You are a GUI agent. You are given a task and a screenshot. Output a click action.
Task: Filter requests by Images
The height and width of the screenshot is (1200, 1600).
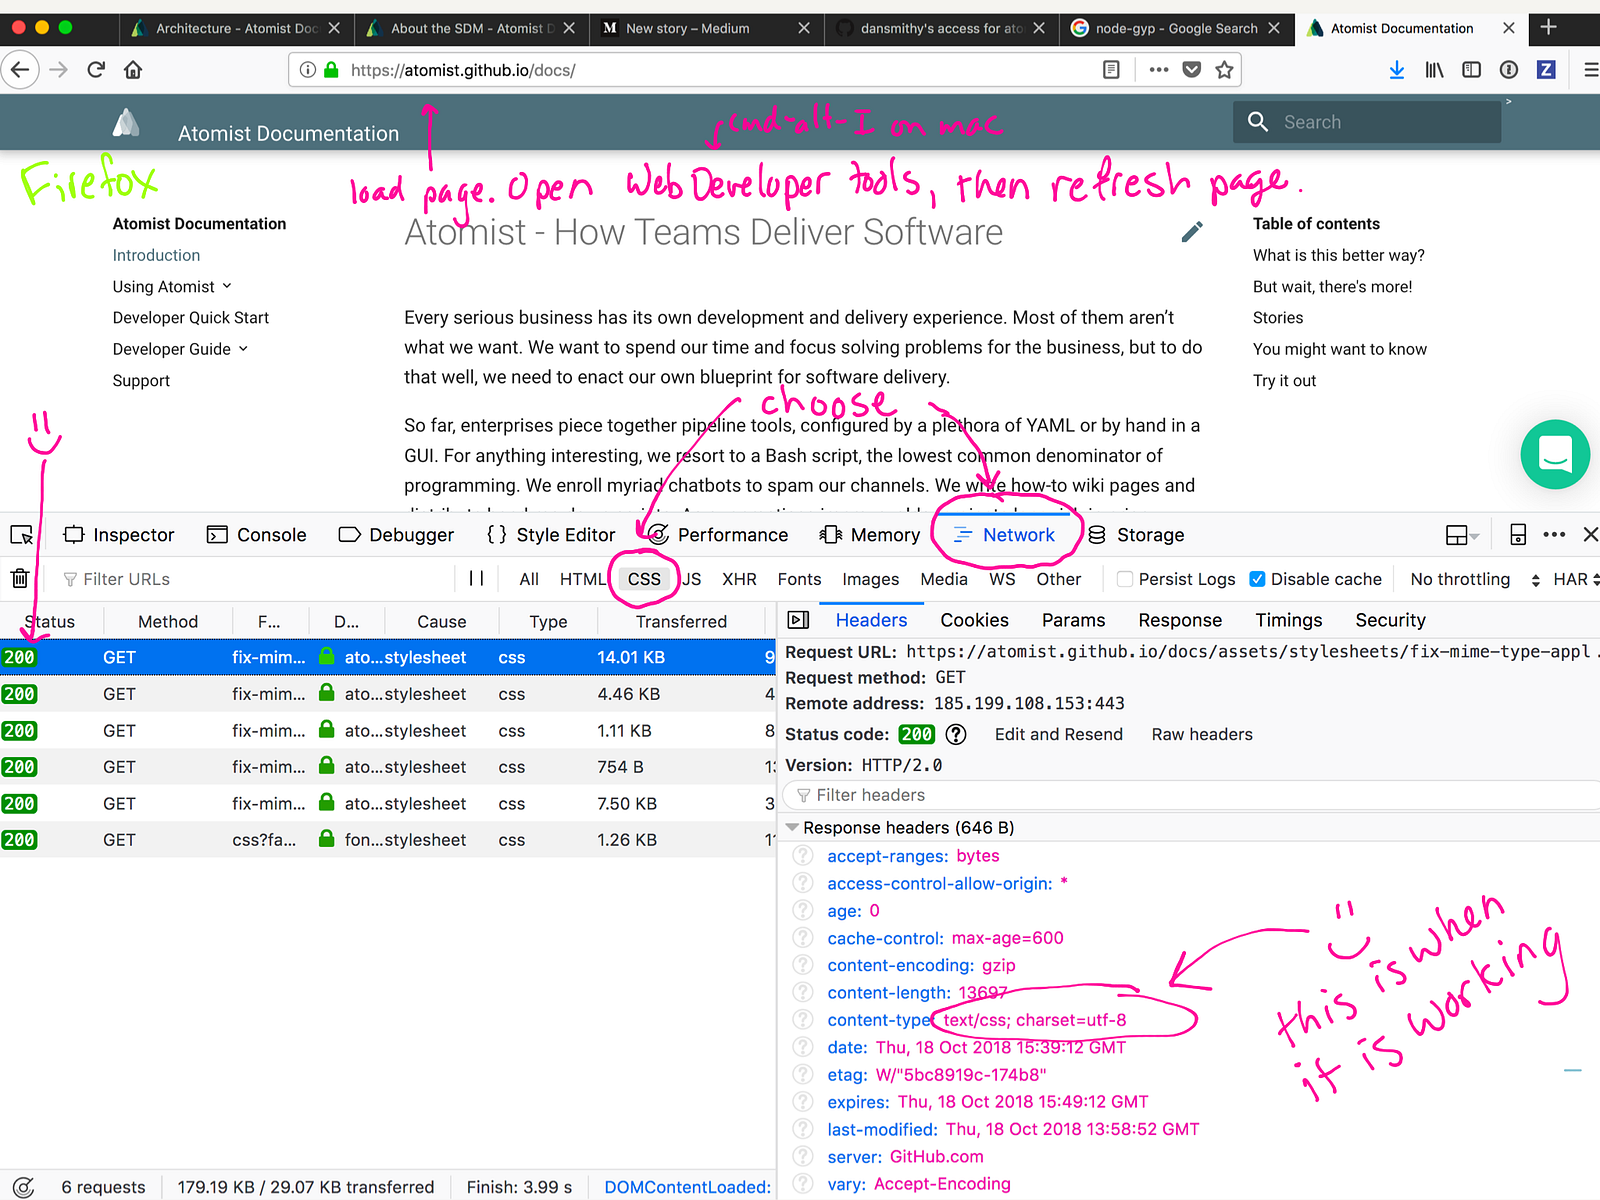click(870, 579)
